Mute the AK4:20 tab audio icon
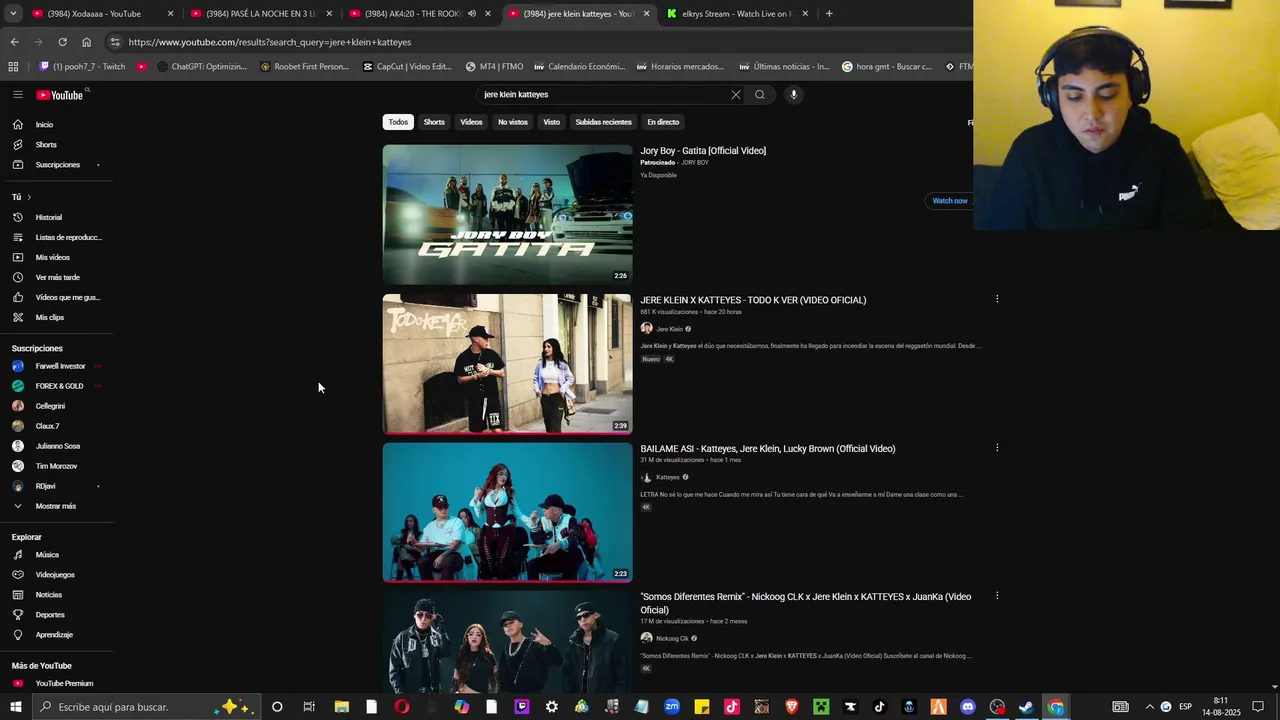 coord(471,14)
